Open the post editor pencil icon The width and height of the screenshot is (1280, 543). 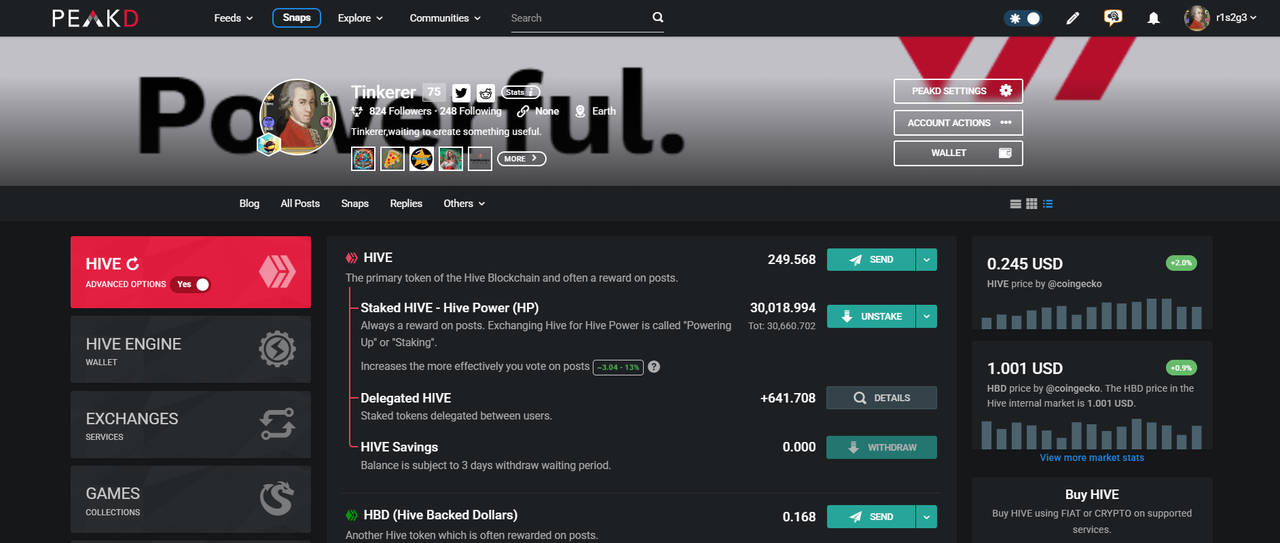coord(1073,18)
